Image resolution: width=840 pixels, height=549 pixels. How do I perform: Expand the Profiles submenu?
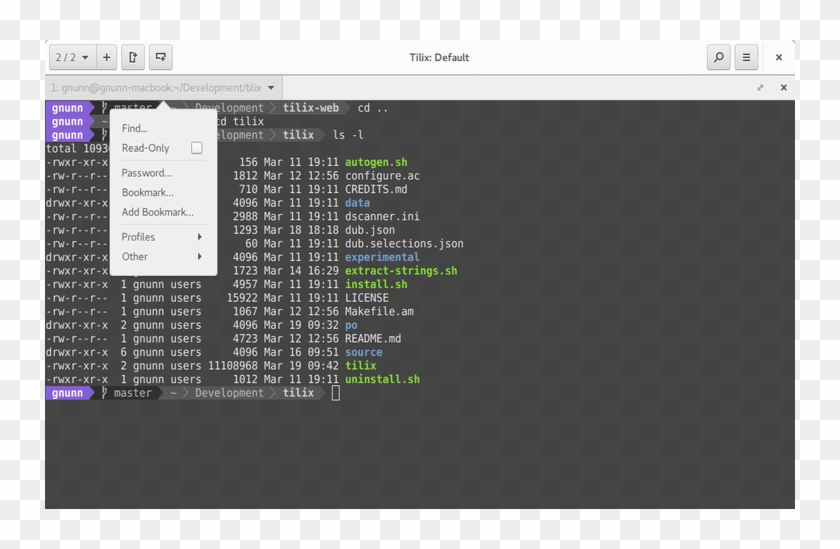pos(163,237)
